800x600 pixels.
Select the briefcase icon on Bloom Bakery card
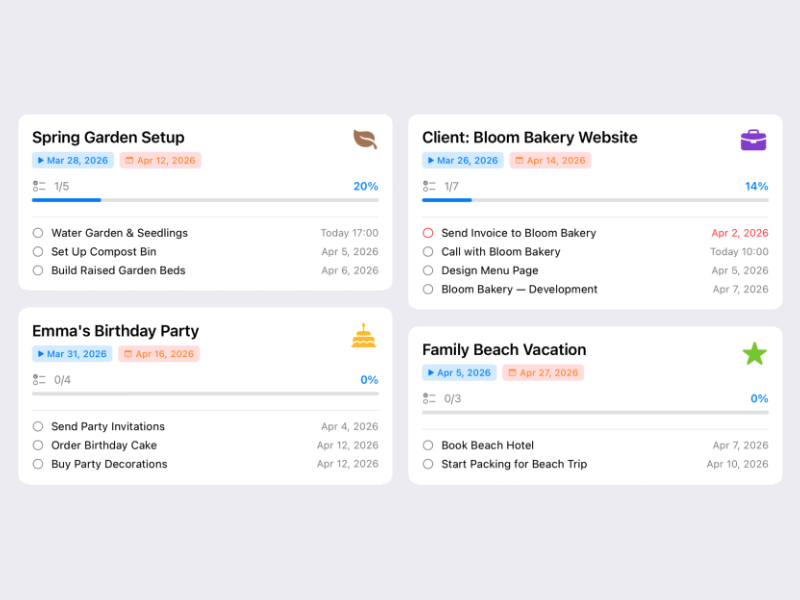click(754, 139)
